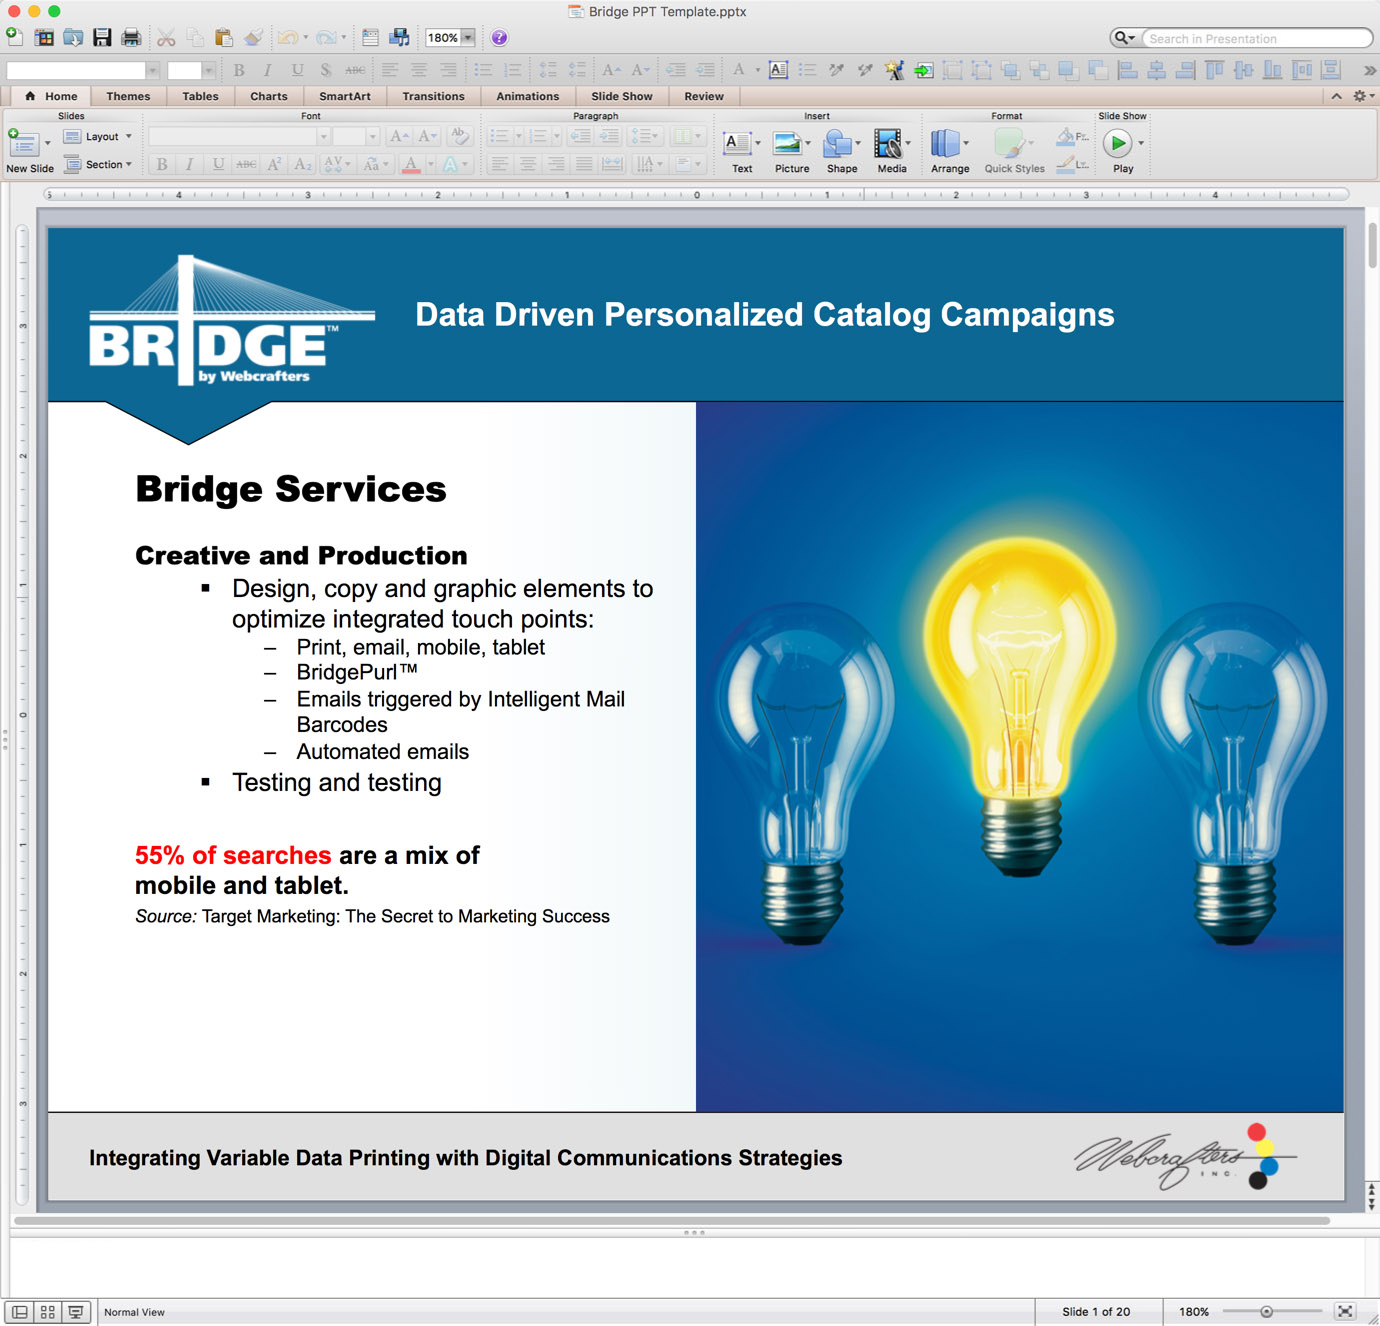The width and height of the screenshot is (1380, 1326).
Task: Toggle presenter slide show view button
Action: tap(75, 1312)
